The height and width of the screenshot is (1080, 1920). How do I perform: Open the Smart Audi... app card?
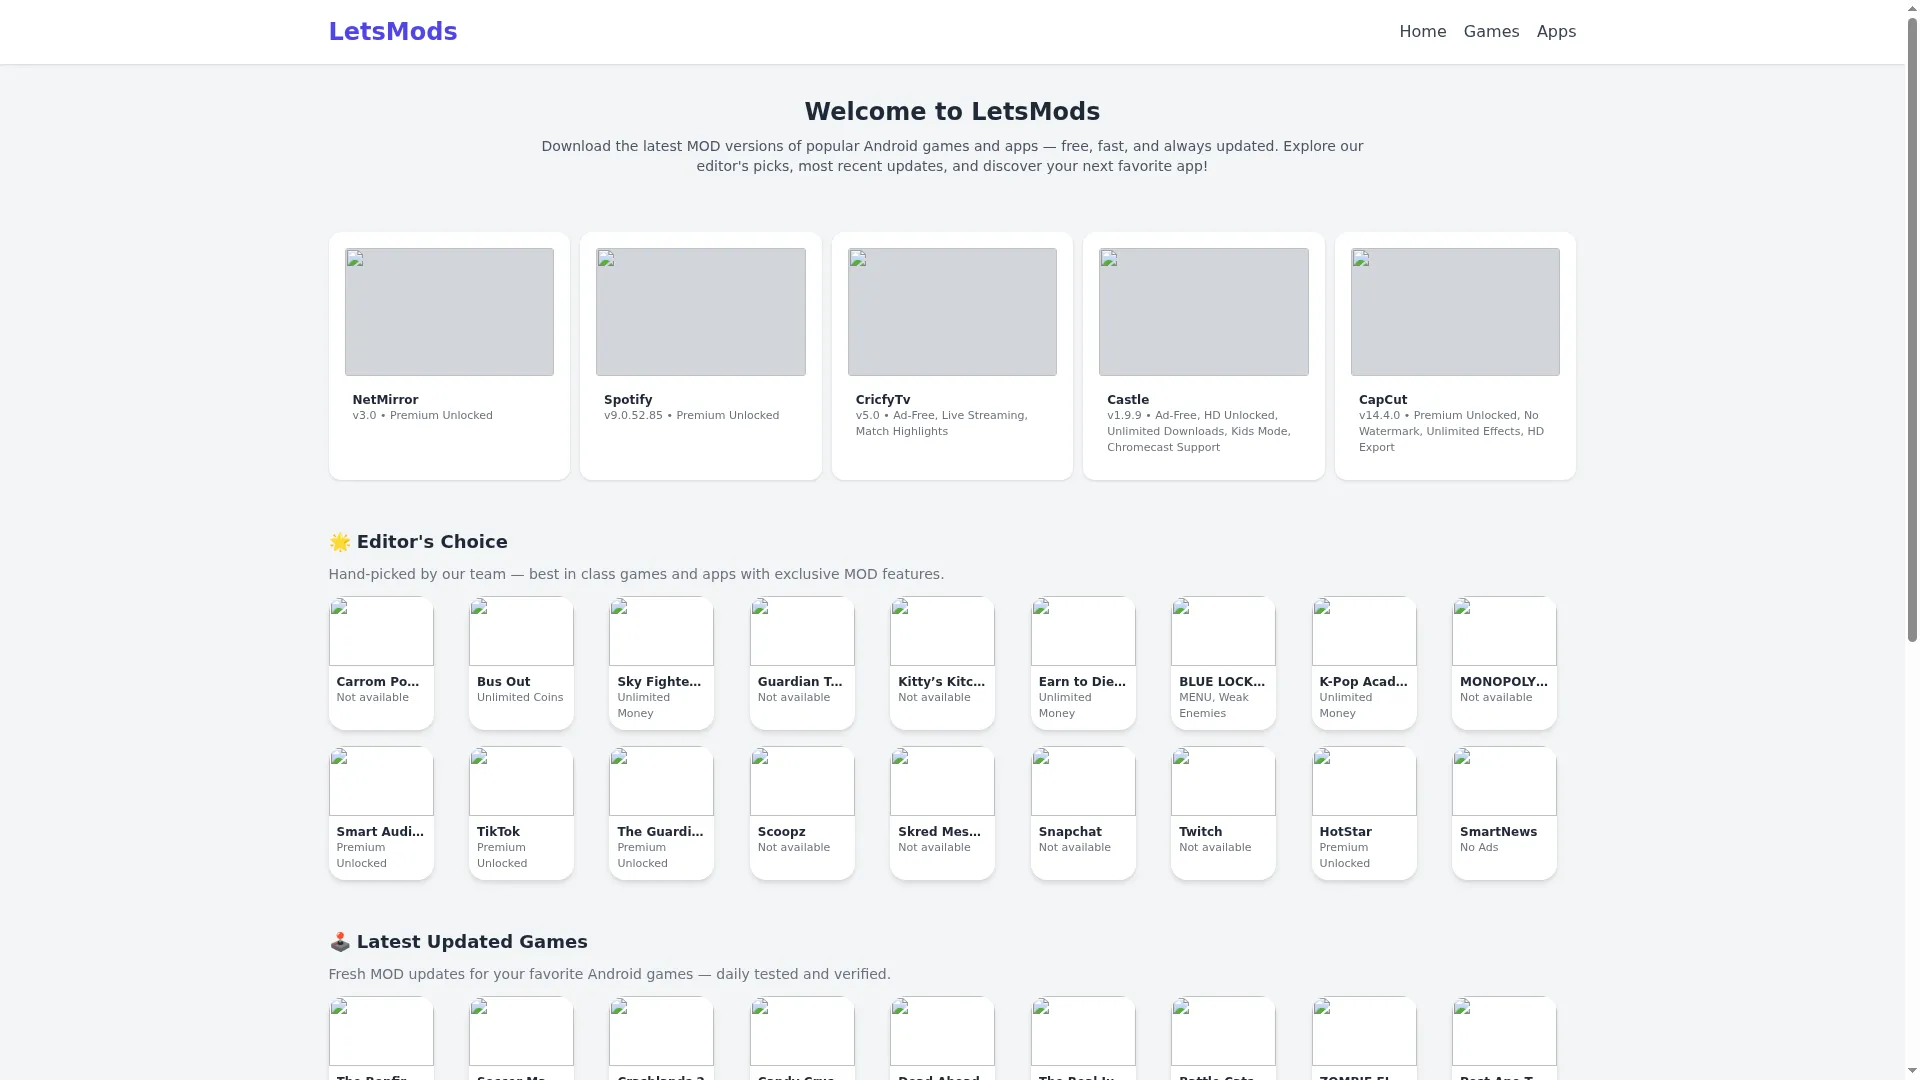coord(381,813)
